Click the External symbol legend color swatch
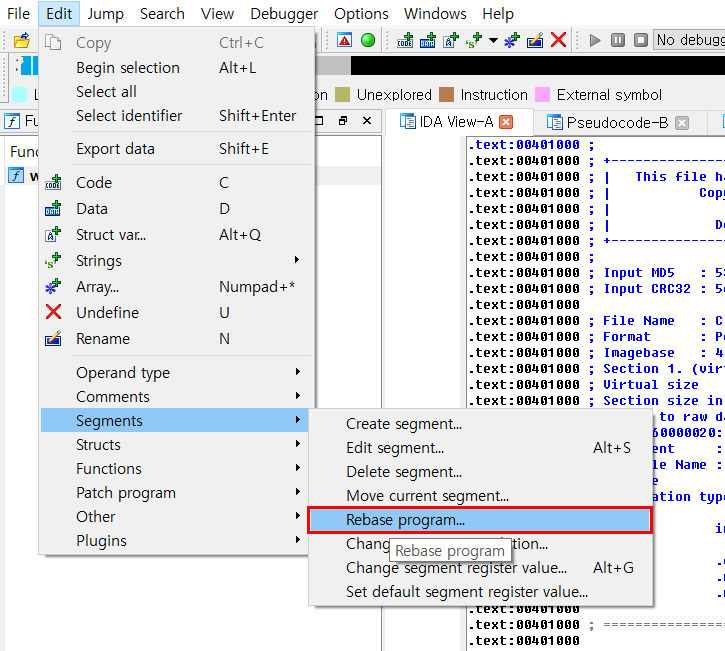This screenshot has width=725, height=651. coord(542,95)
